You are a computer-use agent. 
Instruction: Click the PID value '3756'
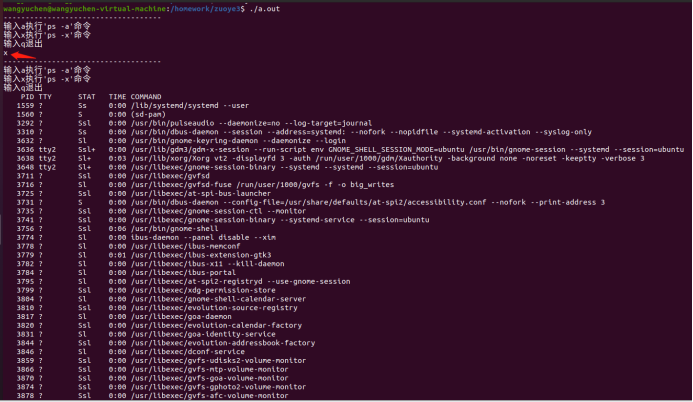pos(25,228)
